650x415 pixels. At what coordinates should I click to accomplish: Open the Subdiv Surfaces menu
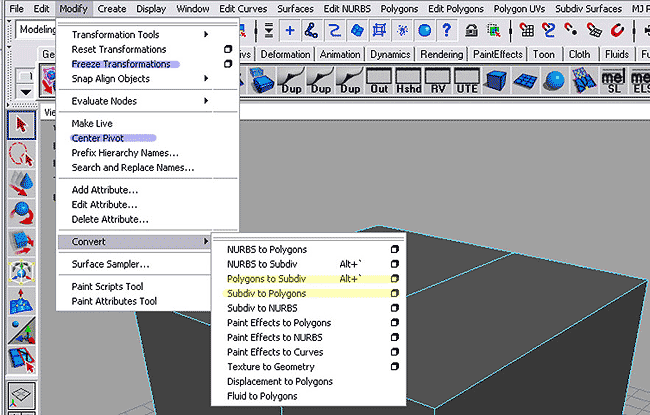point(588,9)
